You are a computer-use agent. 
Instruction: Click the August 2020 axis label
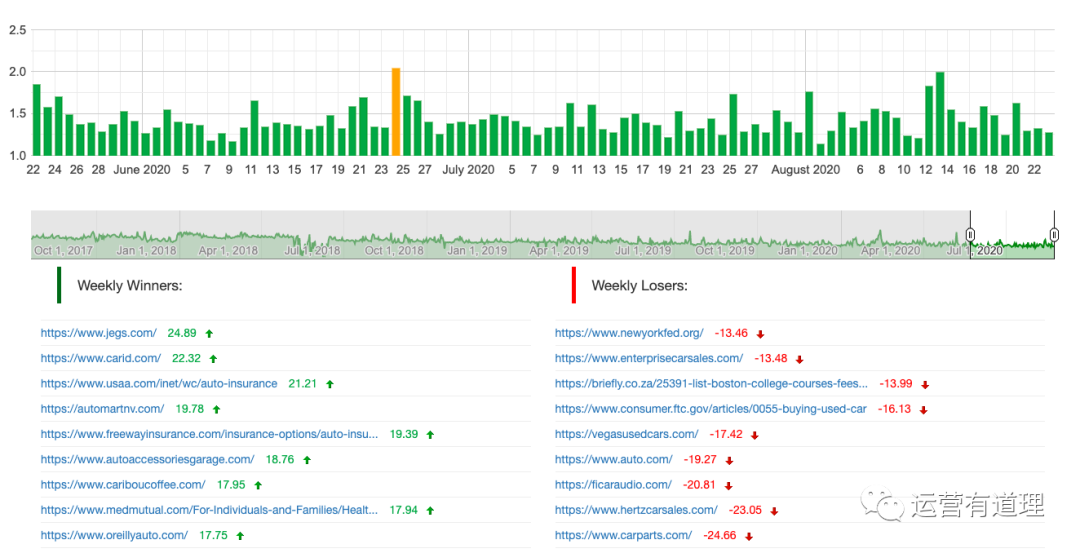806,169
